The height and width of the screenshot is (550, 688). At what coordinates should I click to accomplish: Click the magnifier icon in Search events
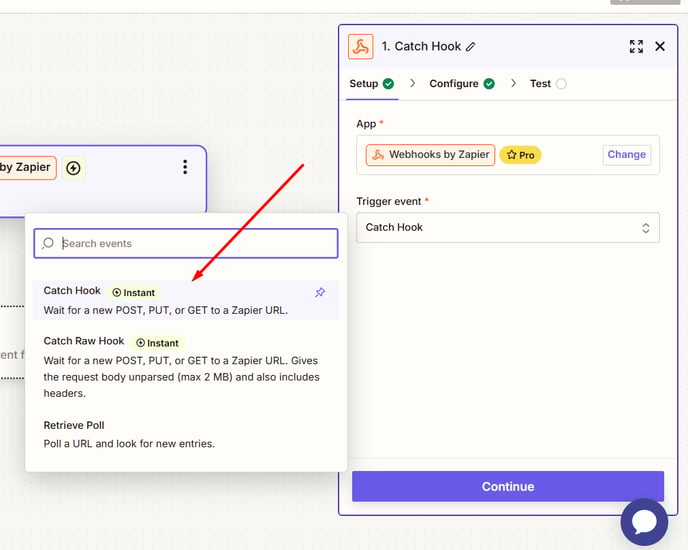(x=48, y=243)
